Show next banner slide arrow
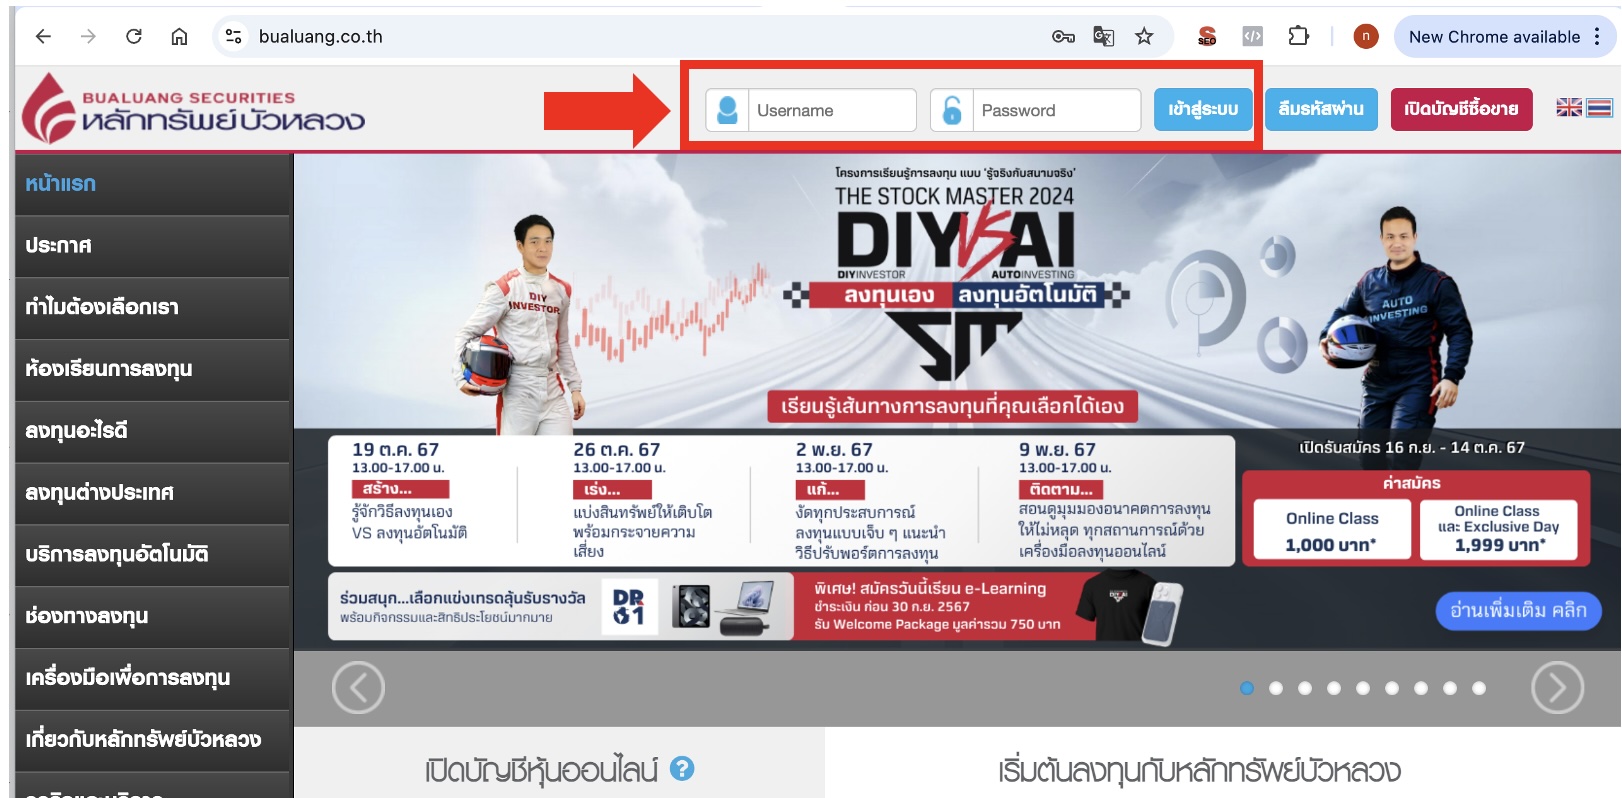 pos(1557,687)
